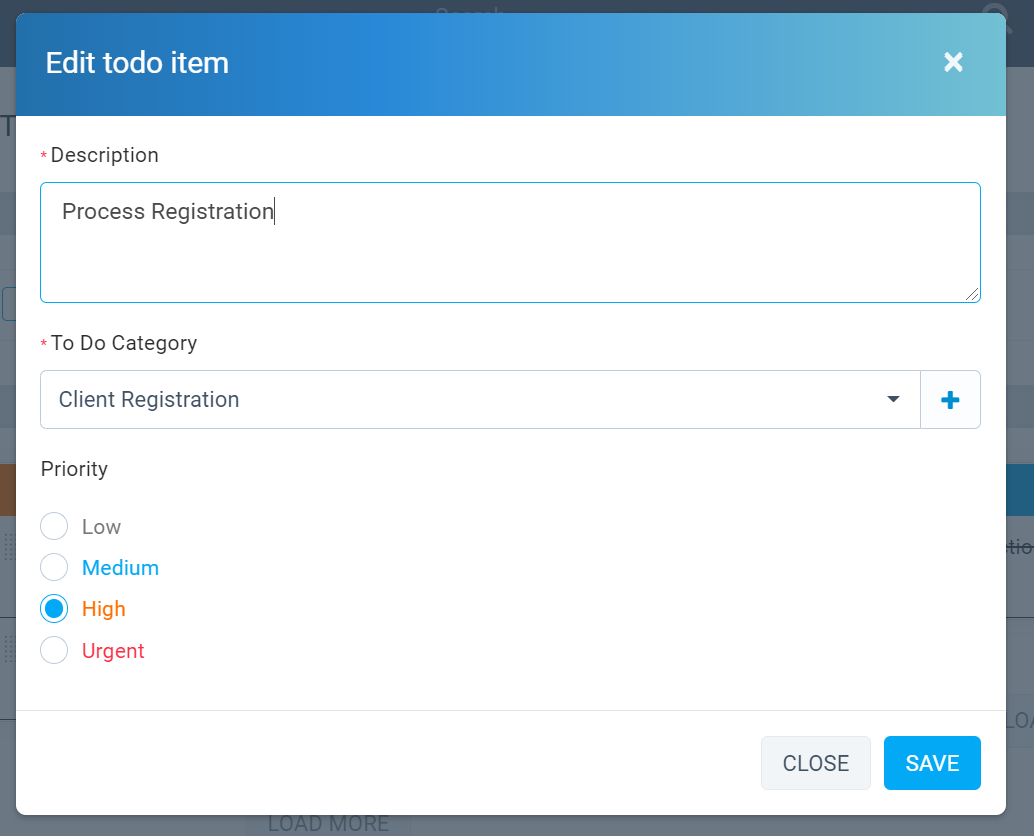Click the 'Priority' section label

(x=74, y=469)
